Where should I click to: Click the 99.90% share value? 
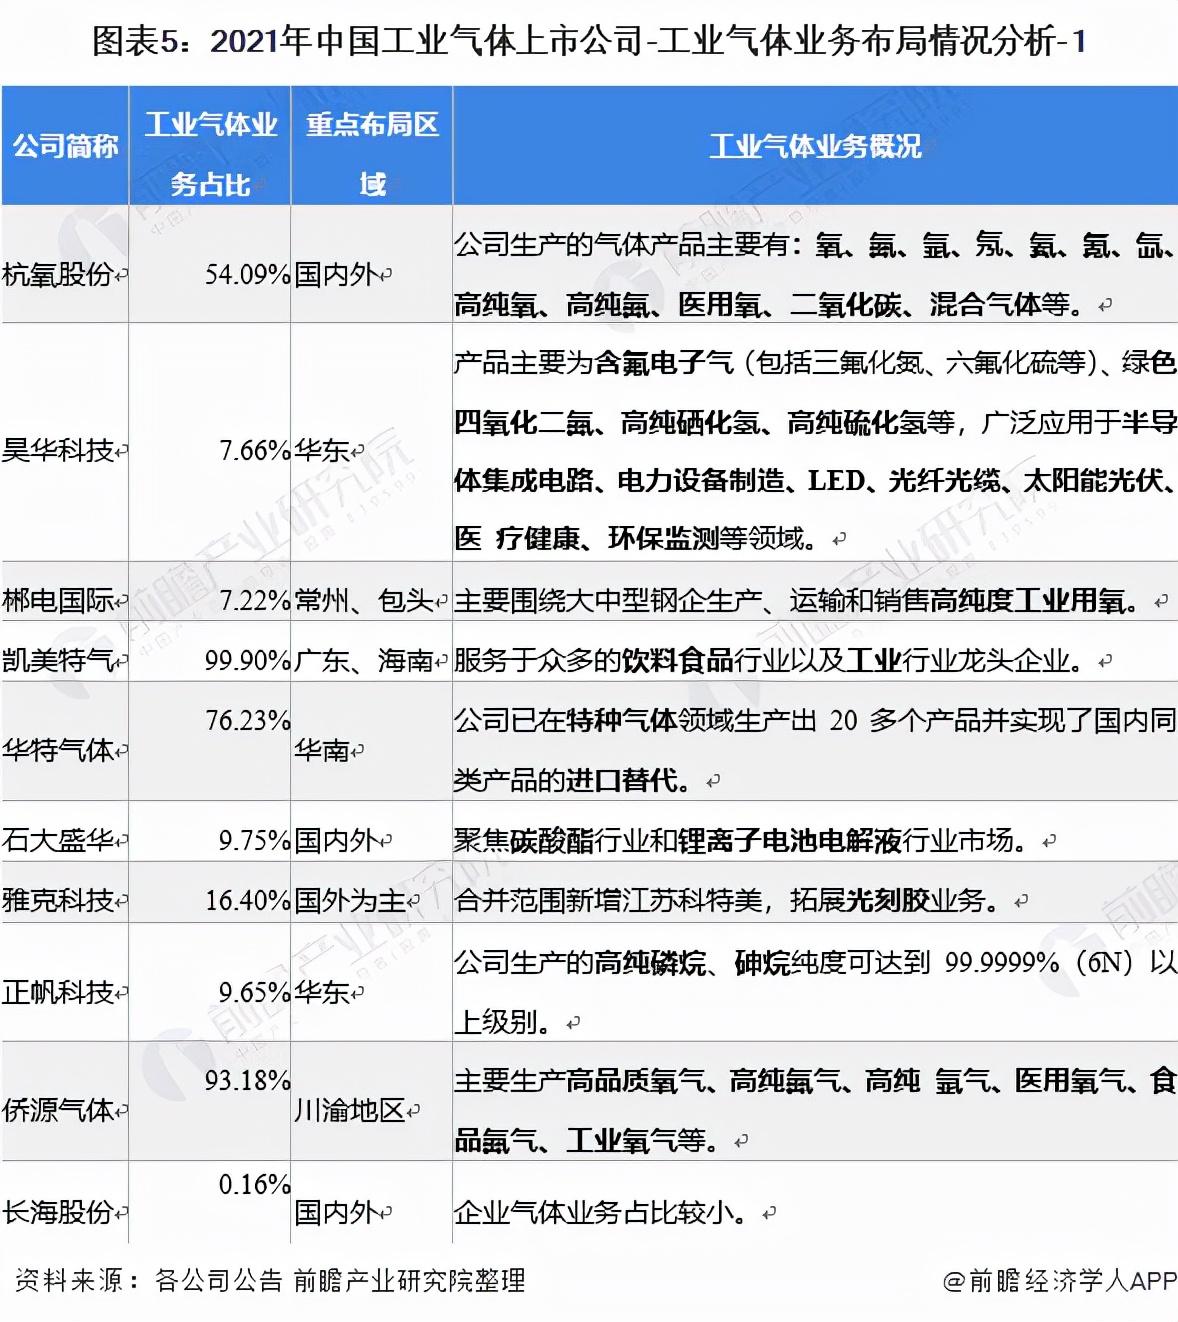pos(247,660)
